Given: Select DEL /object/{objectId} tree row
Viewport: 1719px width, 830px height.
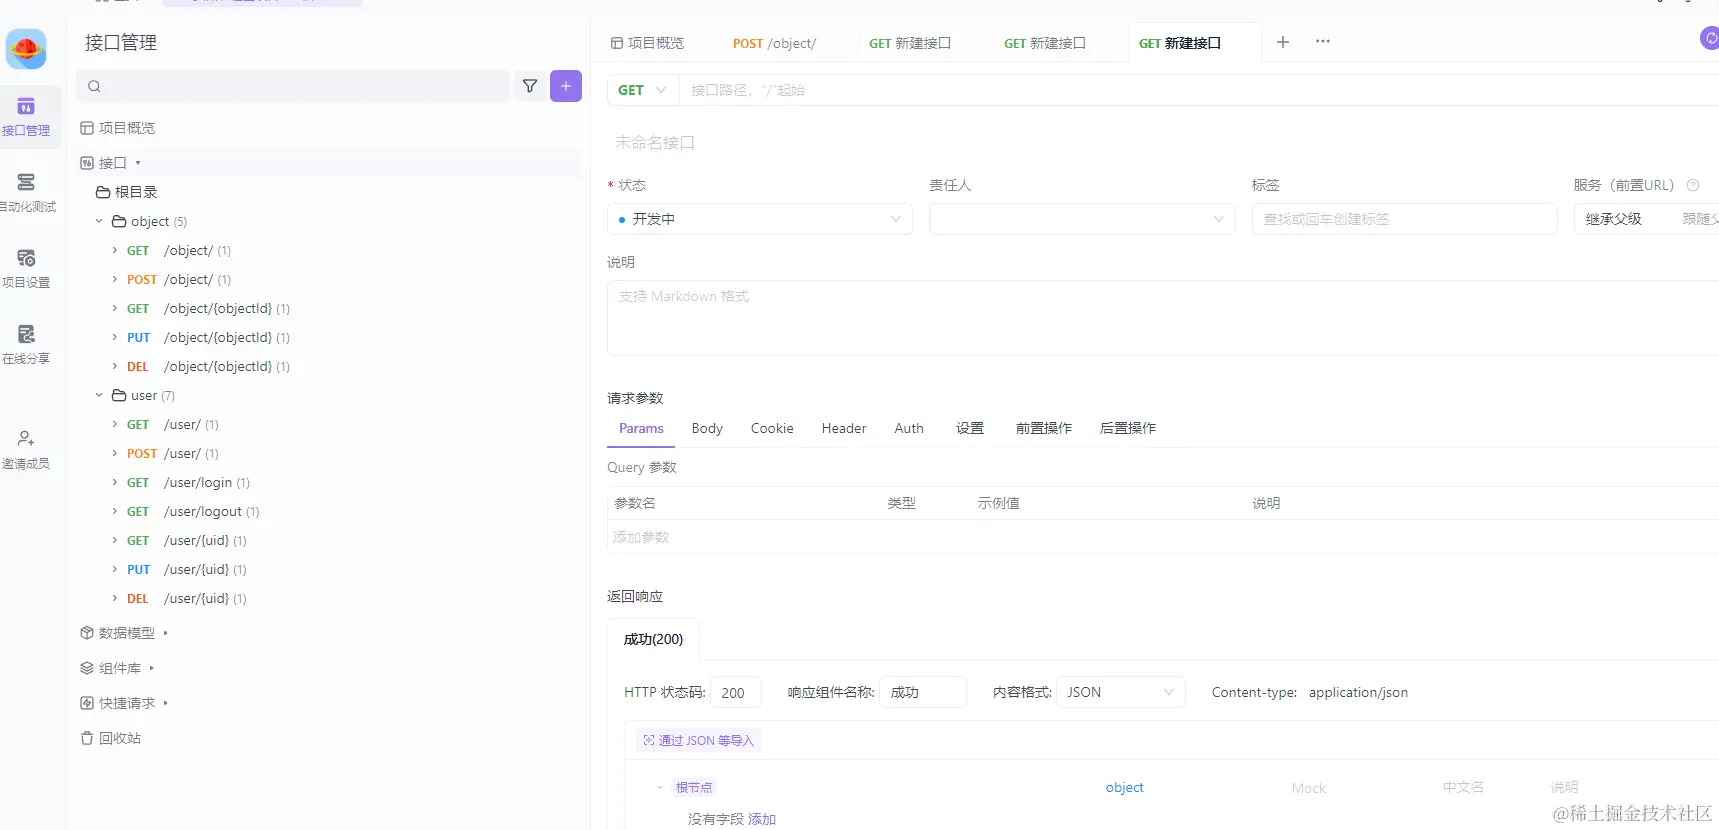Looking at the screenshot, I should click(x=328, y=366).
